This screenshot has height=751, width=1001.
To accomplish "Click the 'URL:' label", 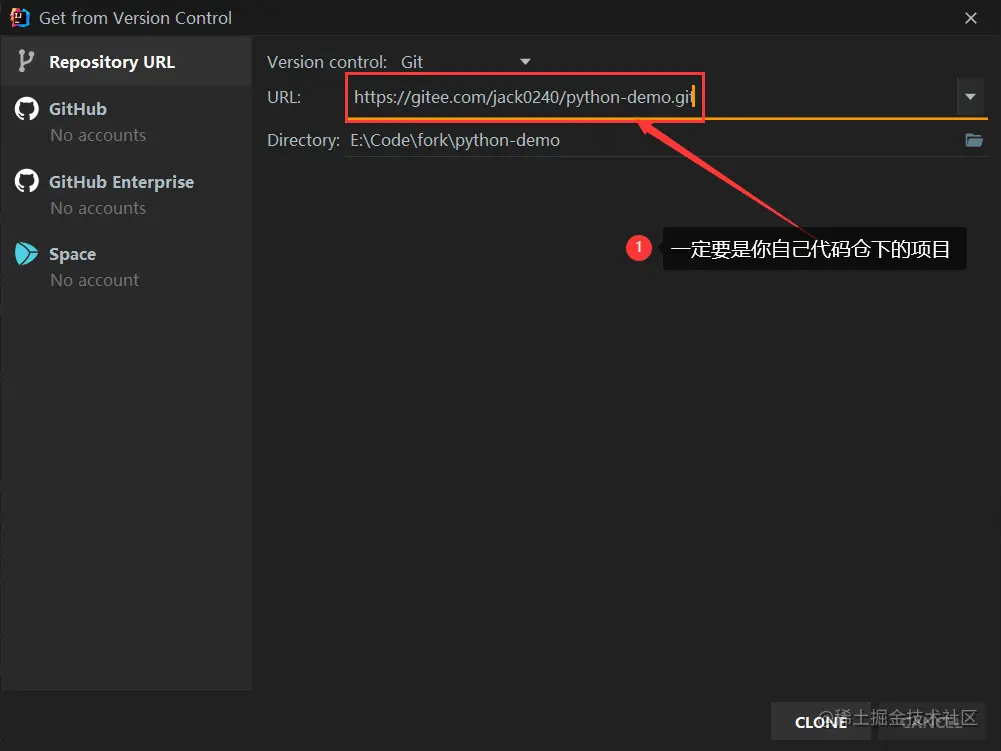I will pyautogui.click(x=283, y=97).
